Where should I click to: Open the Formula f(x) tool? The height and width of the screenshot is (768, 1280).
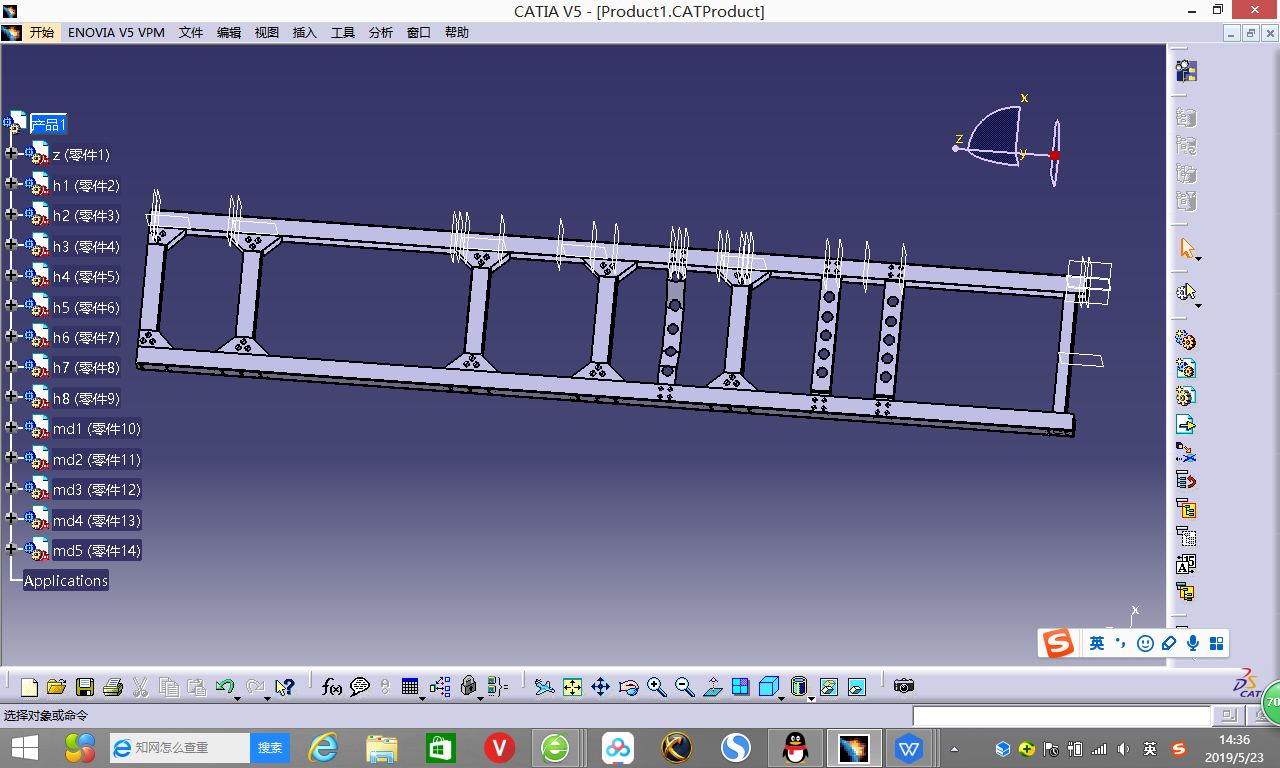pyautogui.click(x=332, y=687)
